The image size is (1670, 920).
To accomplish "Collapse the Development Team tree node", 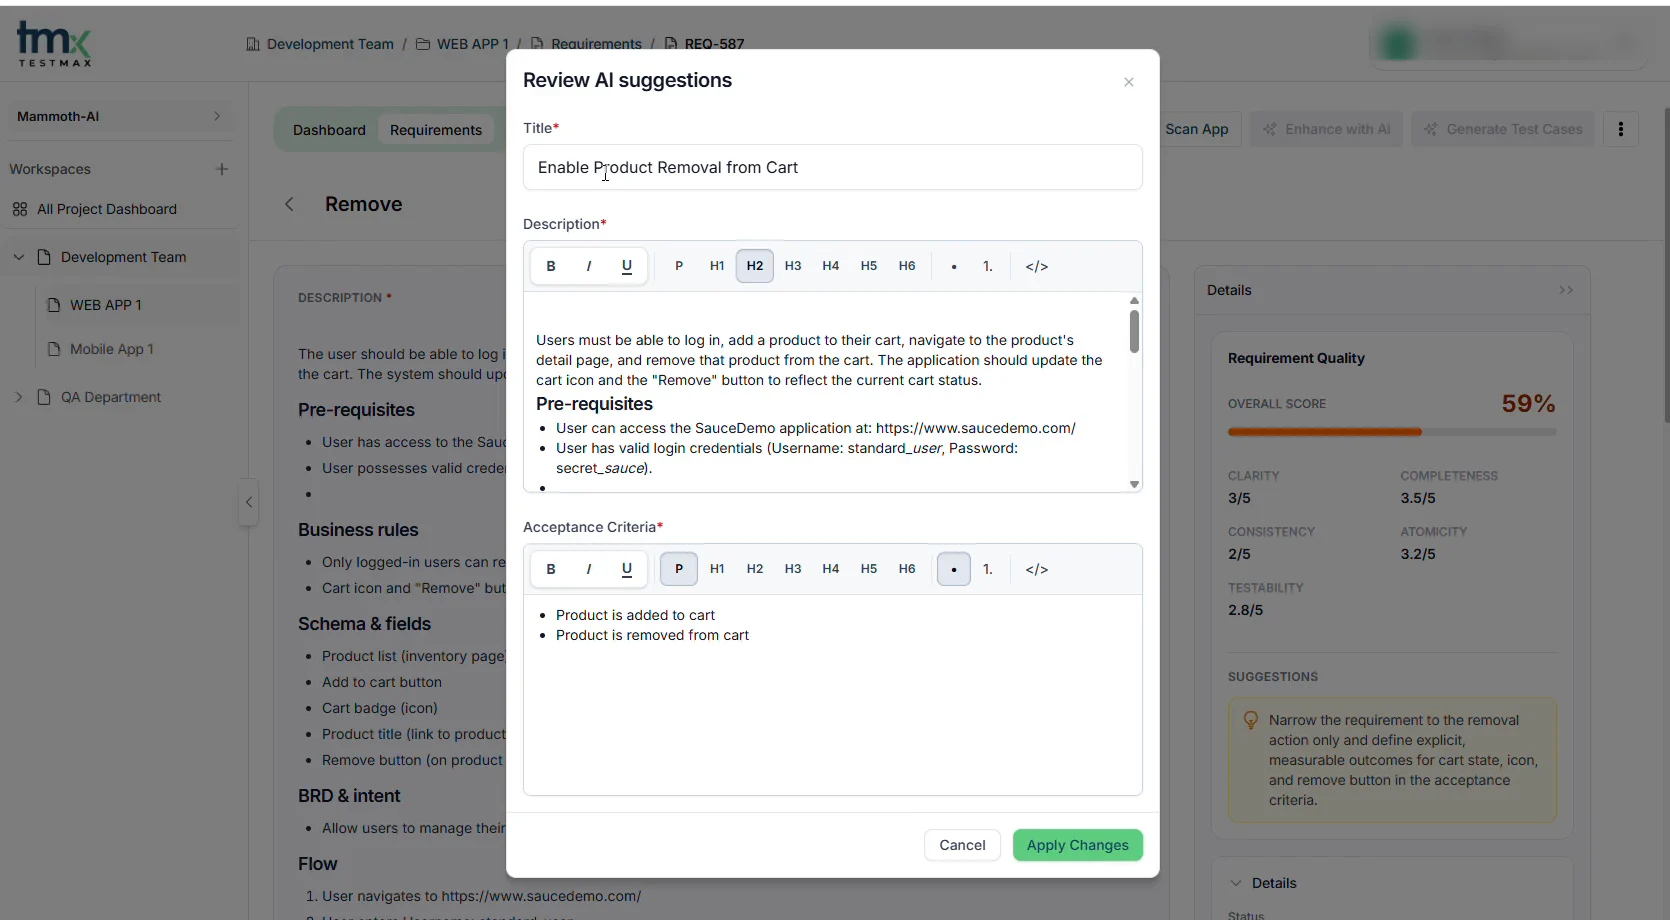I will [18, 257].
